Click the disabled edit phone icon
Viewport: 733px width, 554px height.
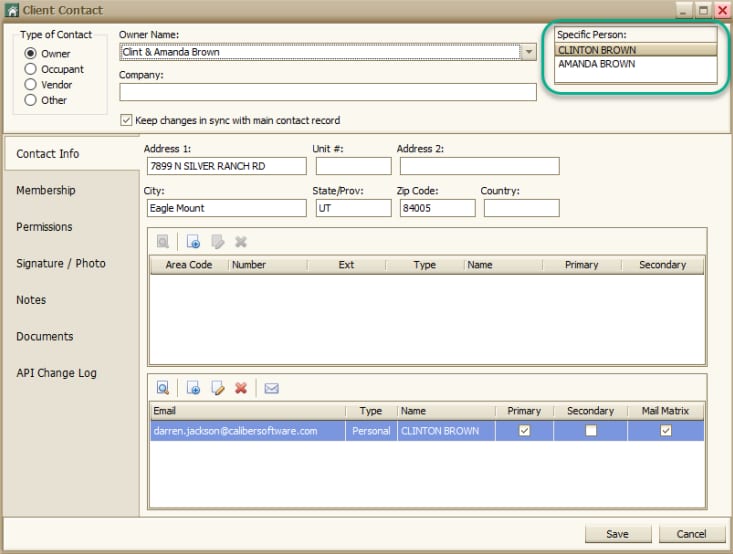(217, 242)
